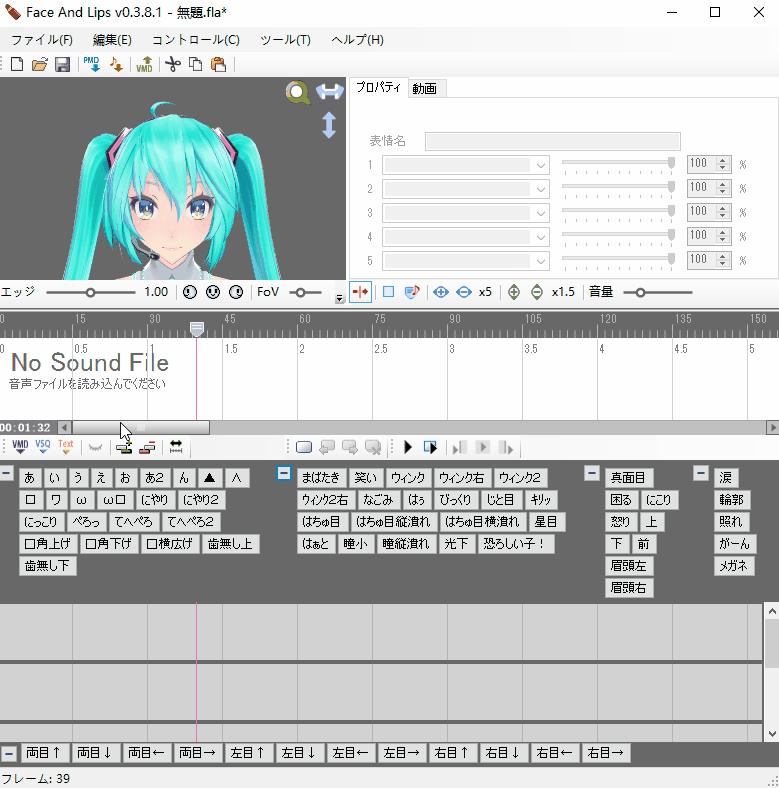
Task: Click the 真面目 eyebrow button
Action: click(x=628, y=477)
